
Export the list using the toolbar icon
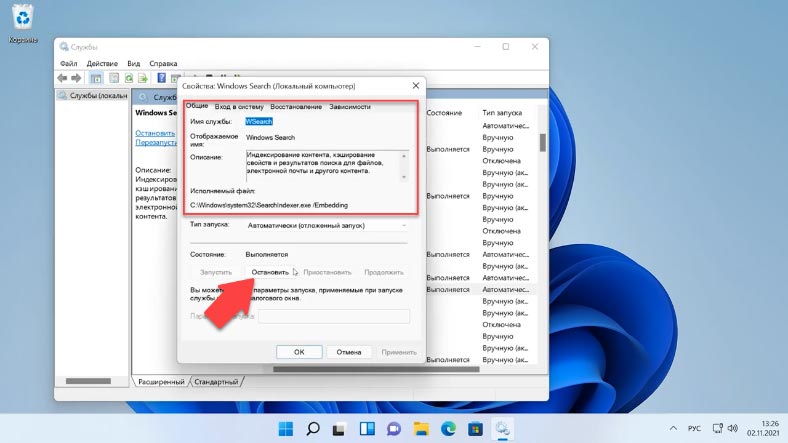coord(143,78)
